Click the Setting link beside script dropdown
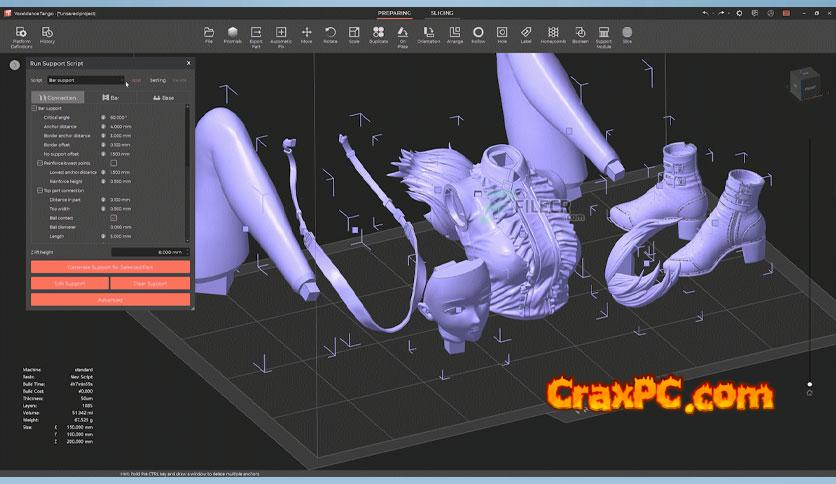The width and height of the screenshot is (836, 484). (157, 80)
